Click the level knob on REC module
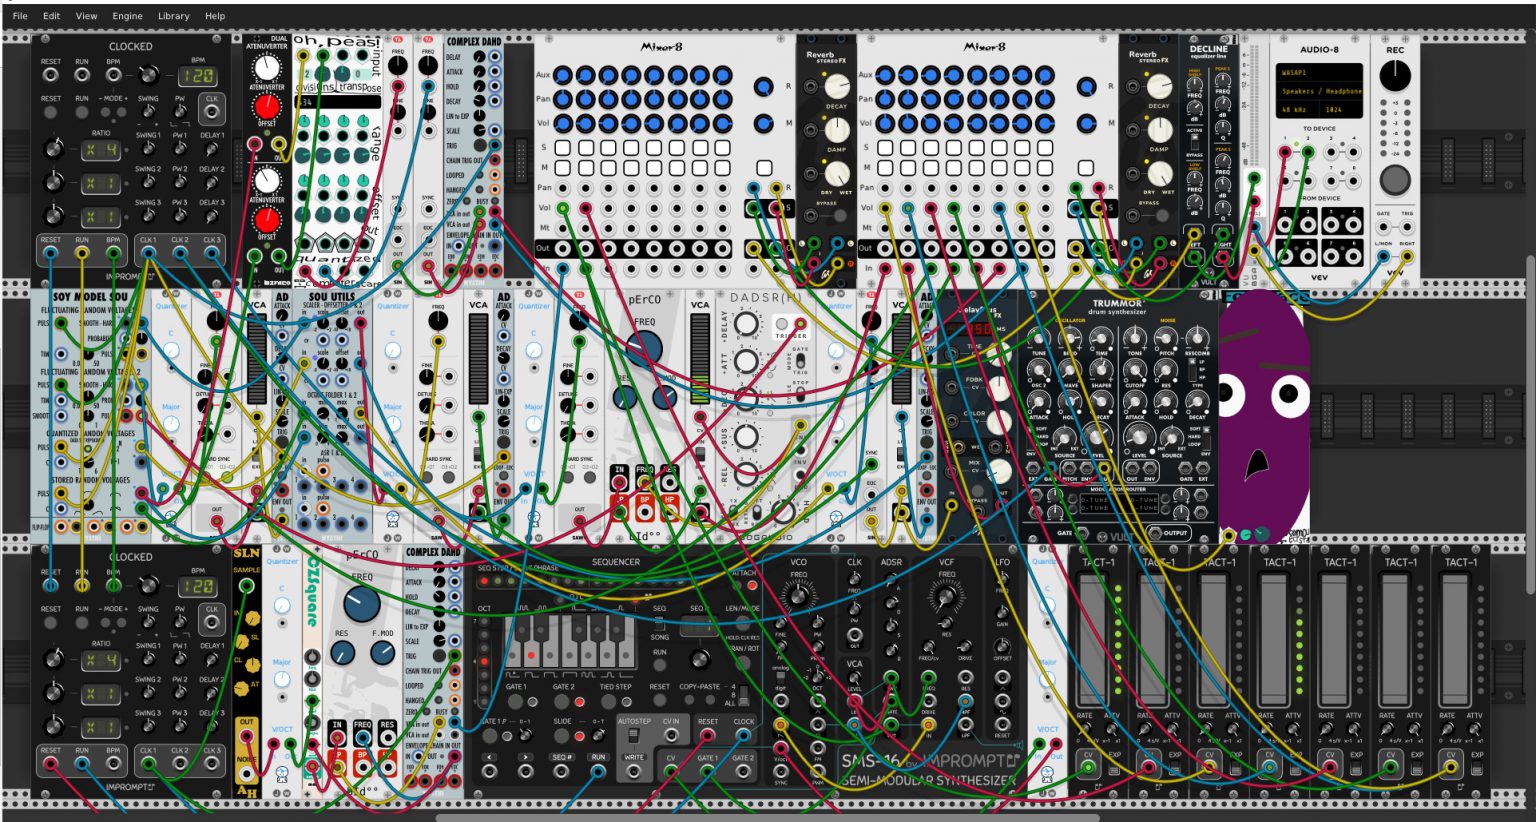The image size is (1536, 822). click(x=1394, y=76)
